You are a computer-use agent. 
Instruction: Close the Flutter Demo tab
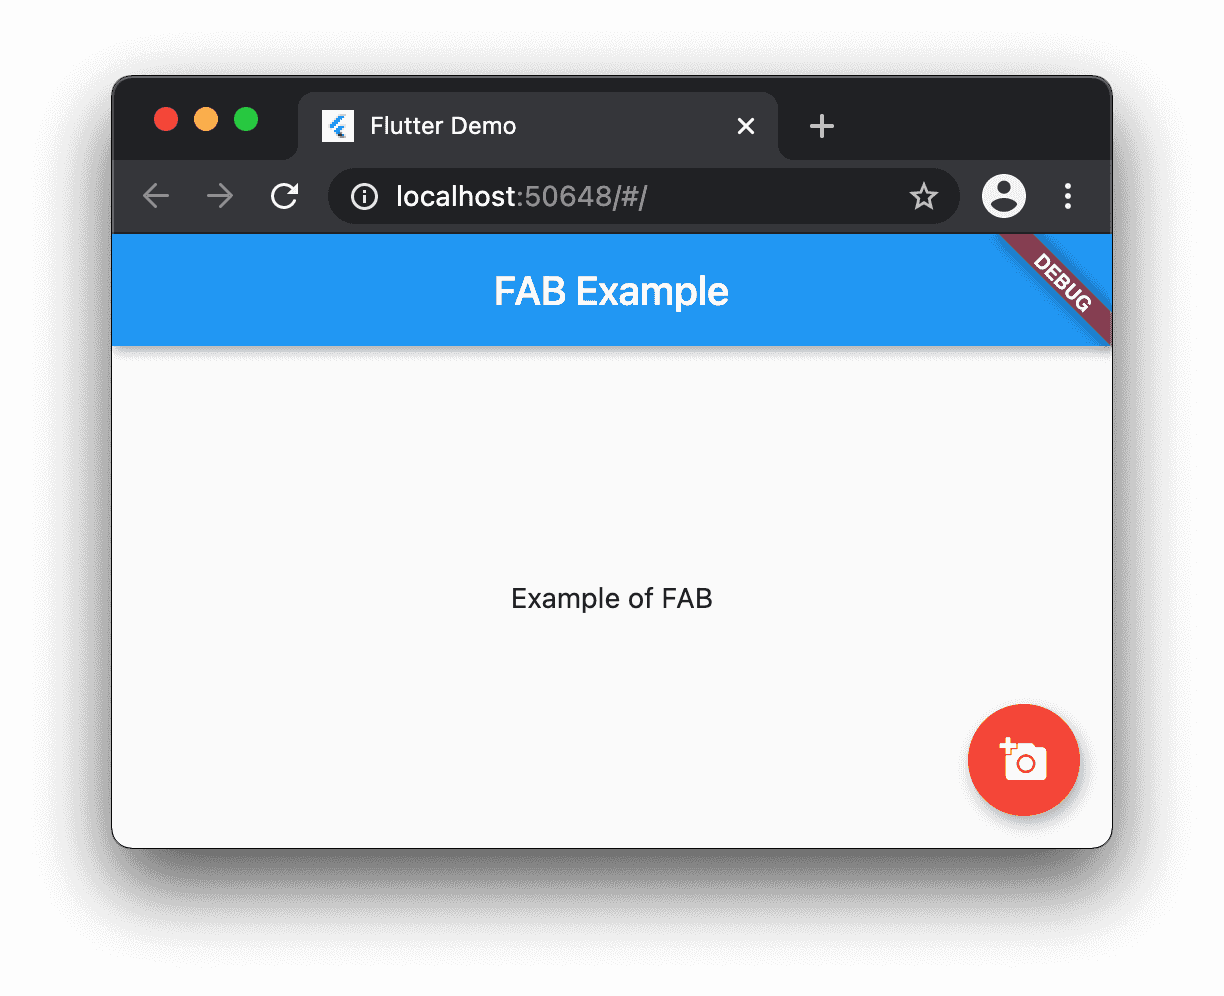746,126
